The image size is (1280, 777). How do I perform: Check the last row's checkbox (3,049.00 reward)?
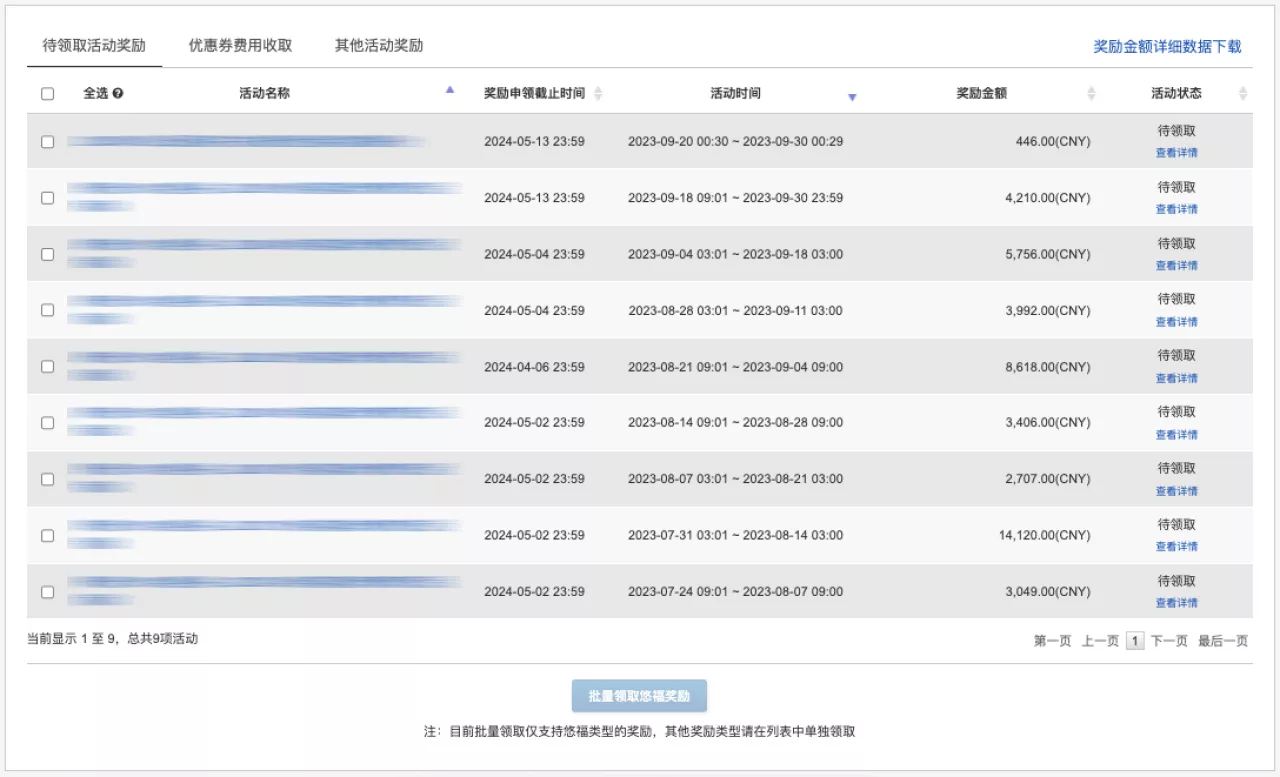coord(47,591)
